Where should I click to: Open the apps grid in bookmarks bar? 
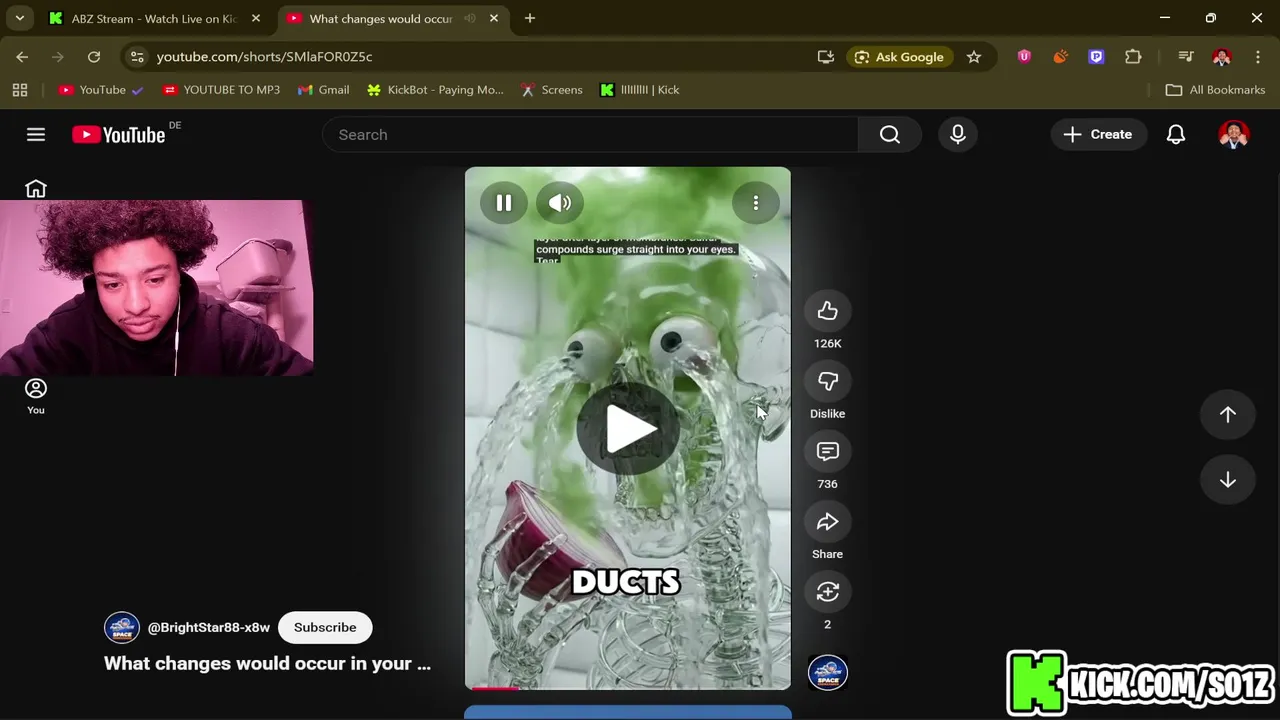click(19, 90)
